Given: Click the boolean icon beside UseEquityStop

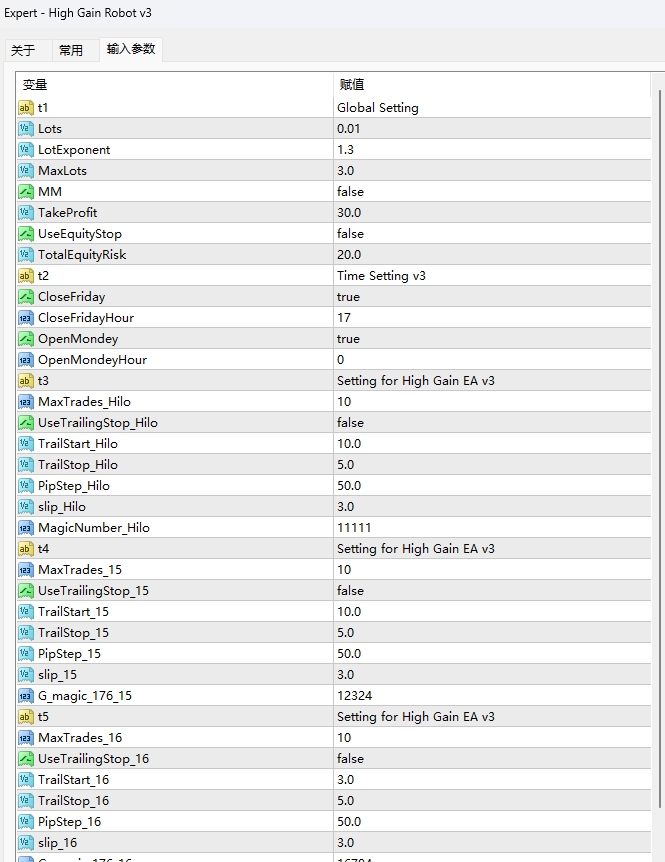Looking at the screenshot, I should [x=26, y=234].
